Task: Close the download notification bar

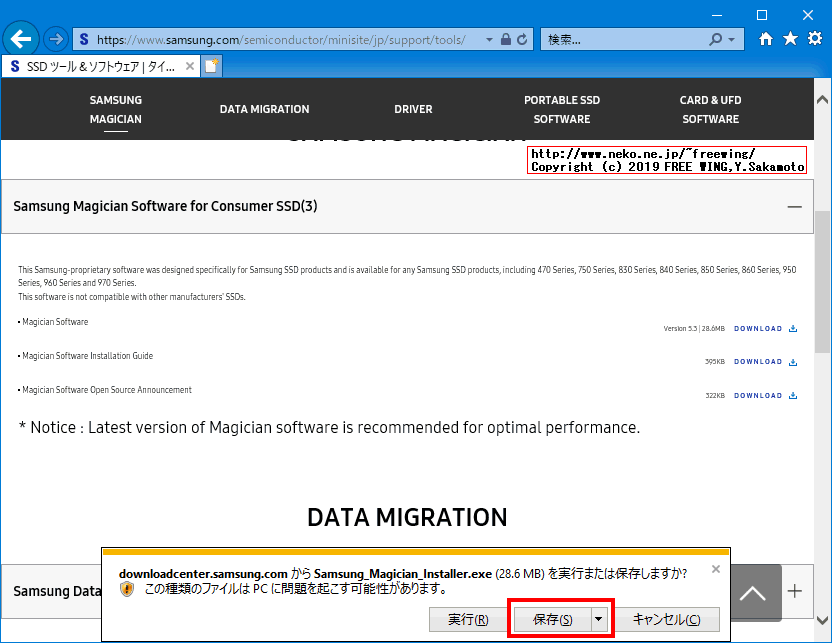Action: tap(715, 569)
